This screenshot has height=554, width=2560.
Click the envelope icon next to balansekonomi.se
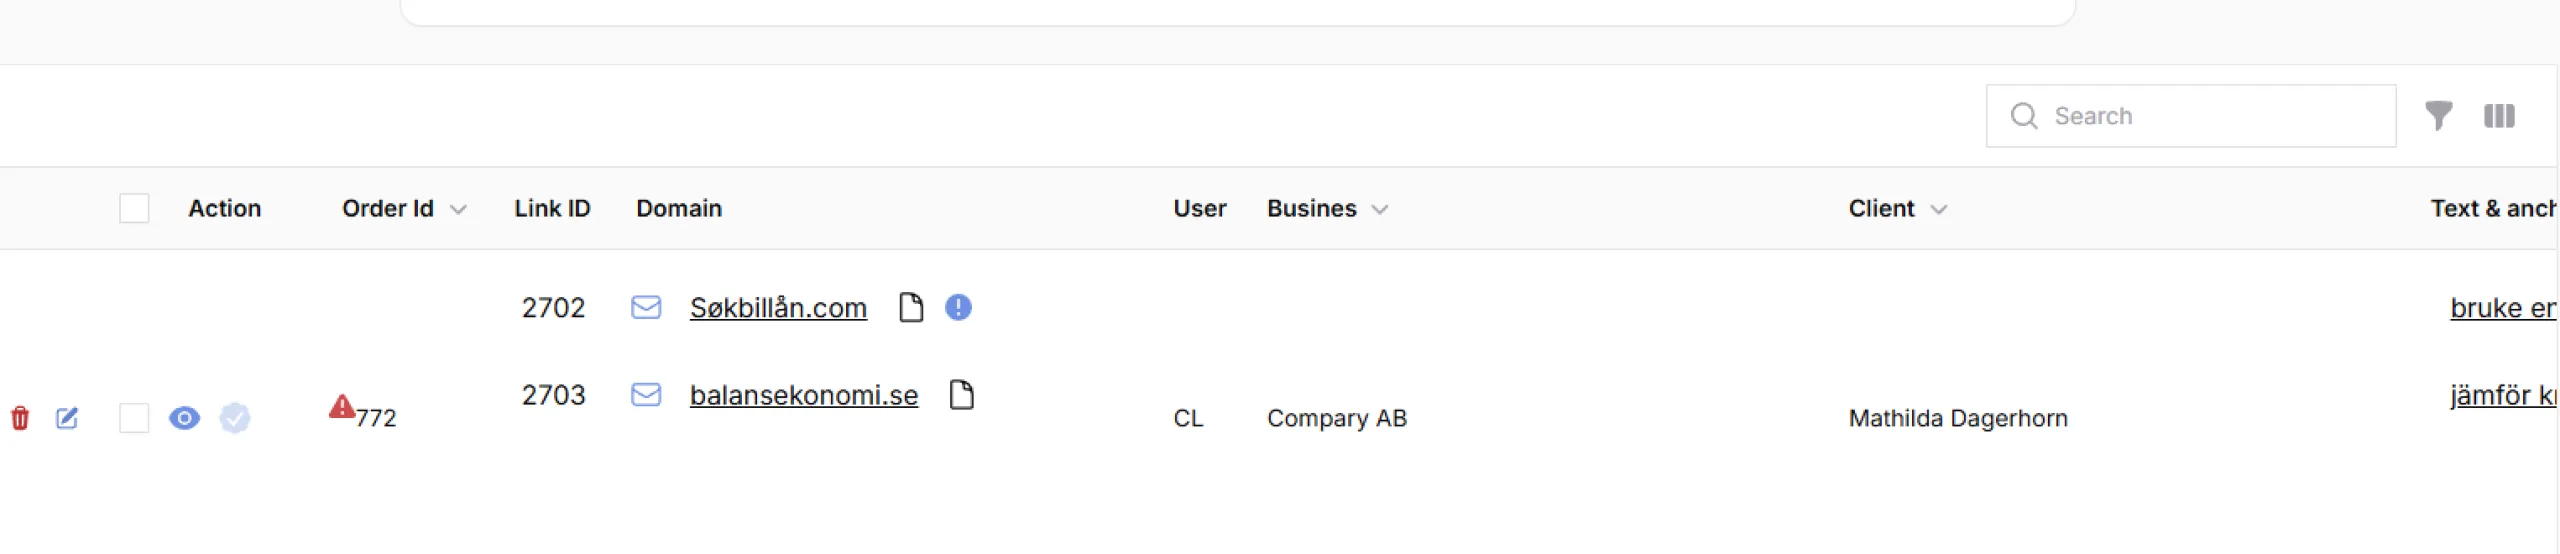click(646, 395)
